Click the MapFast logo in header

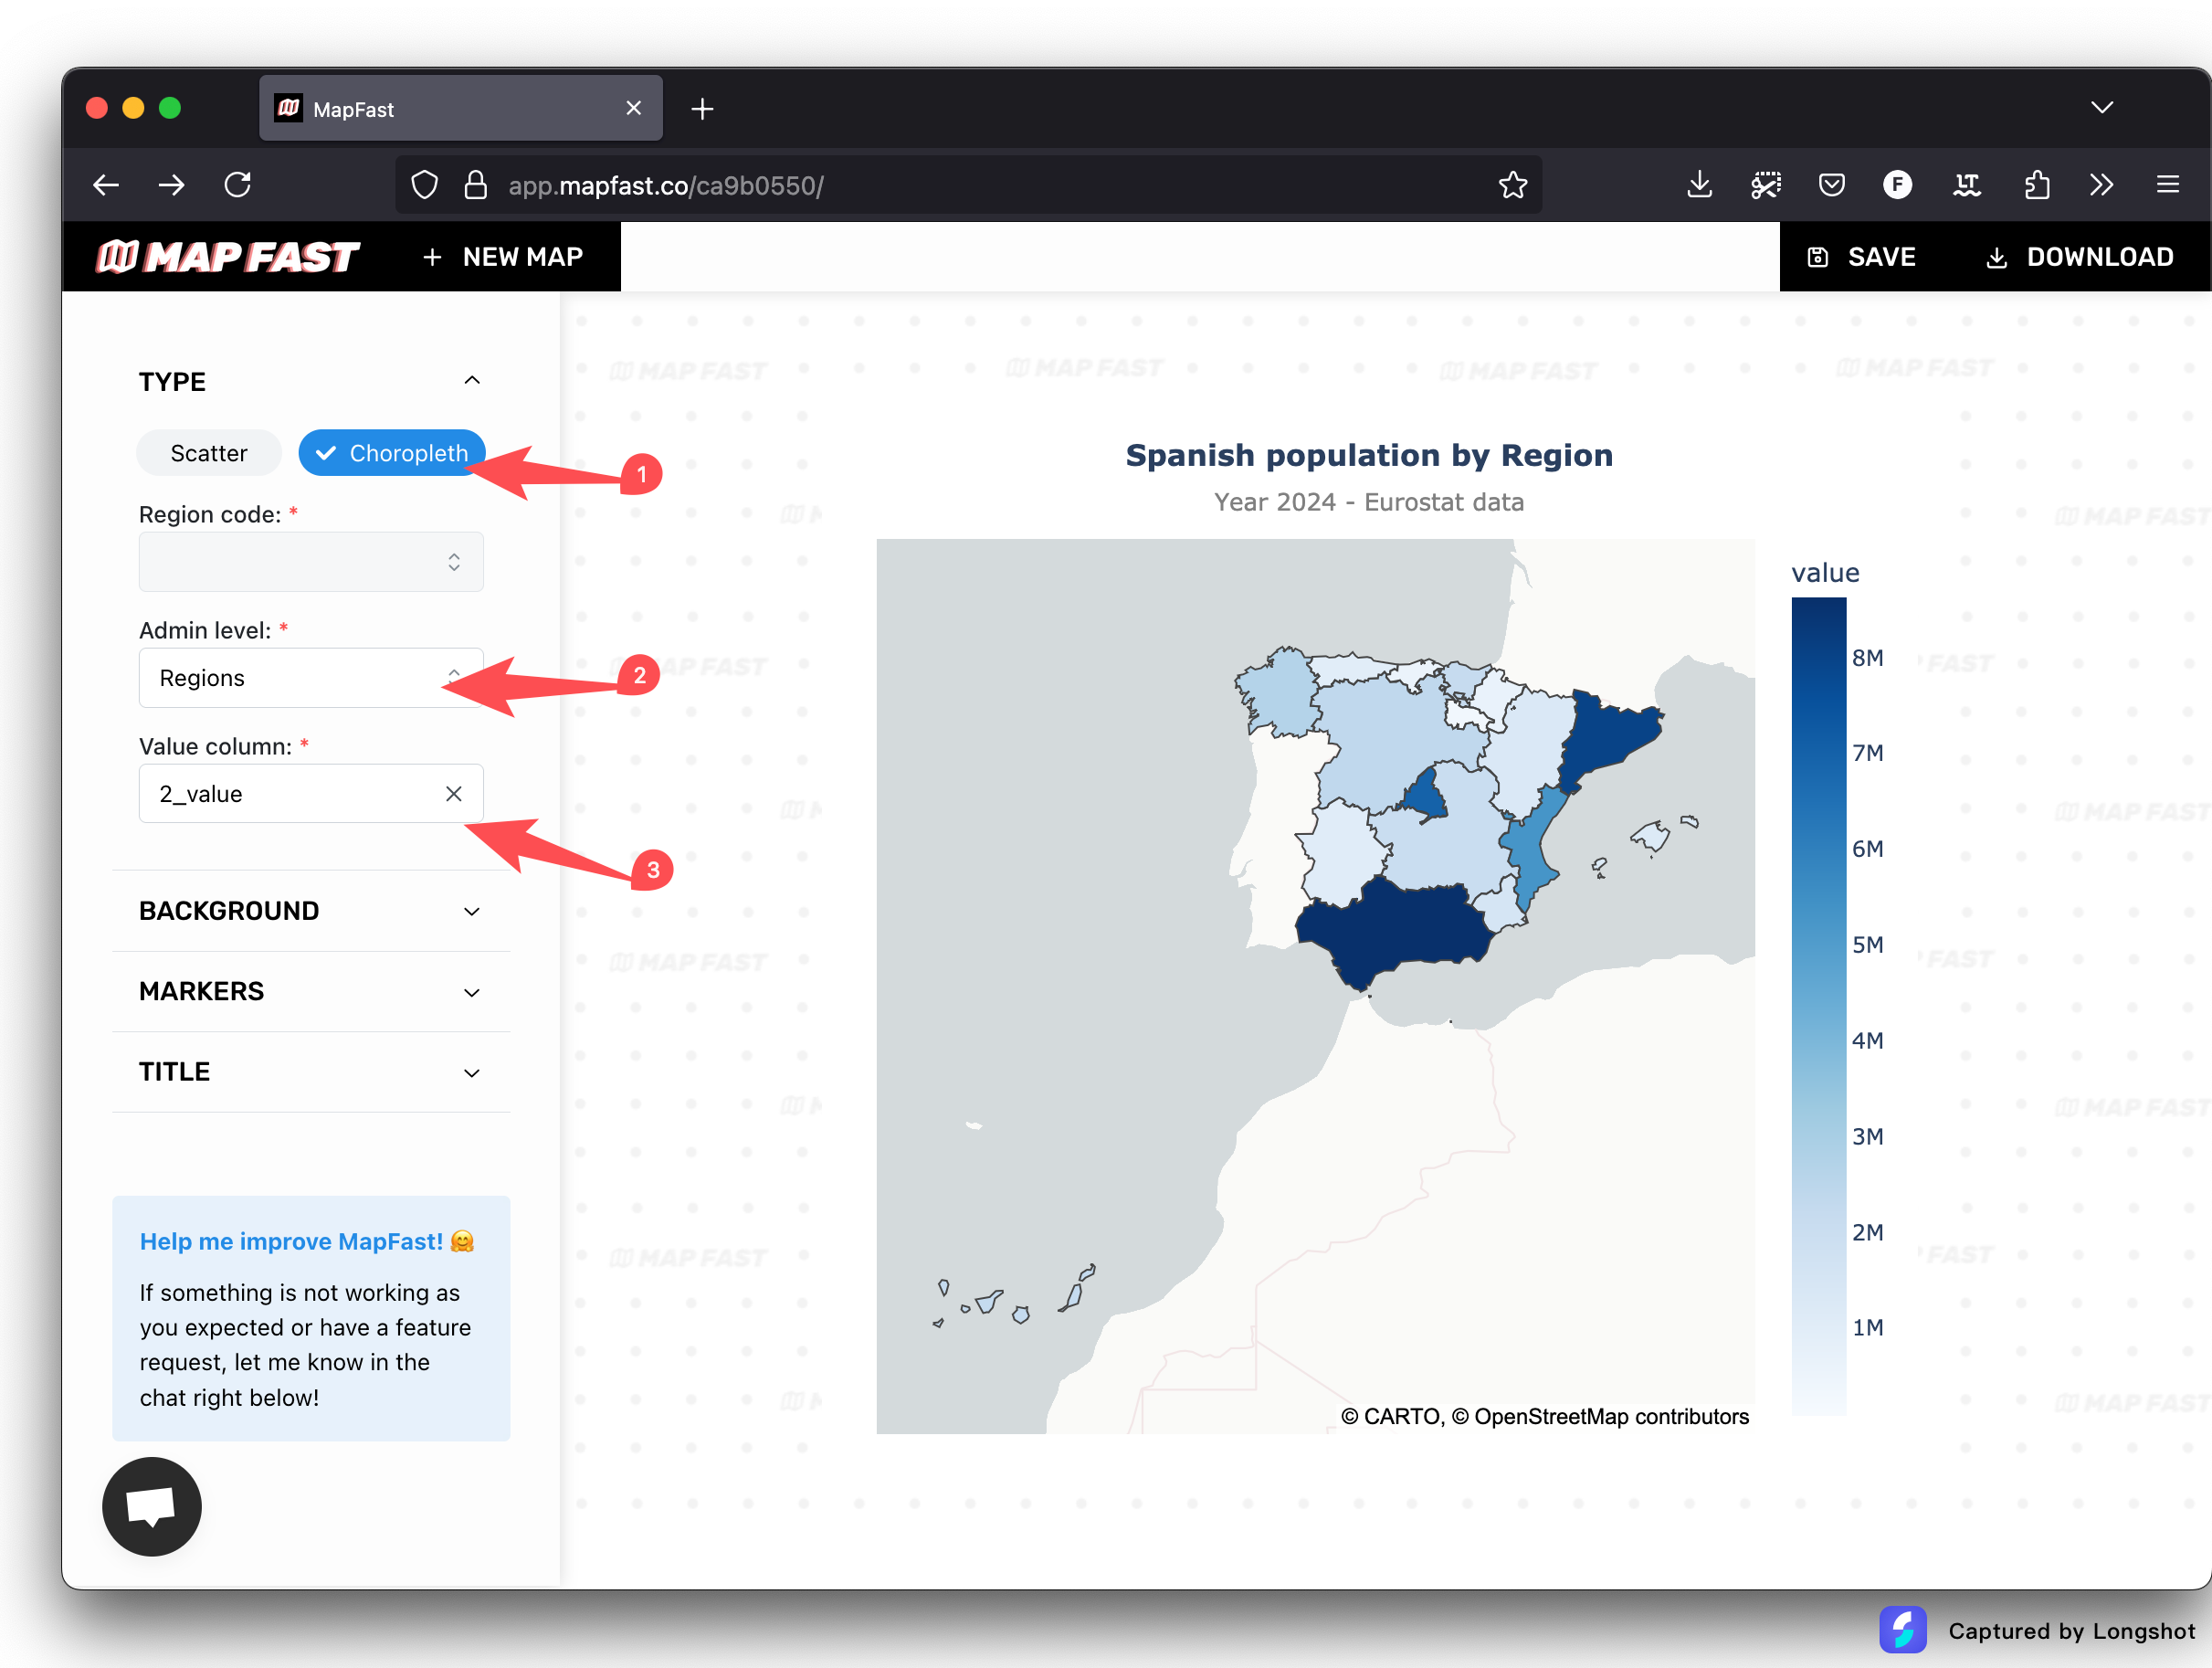point(227,257)
